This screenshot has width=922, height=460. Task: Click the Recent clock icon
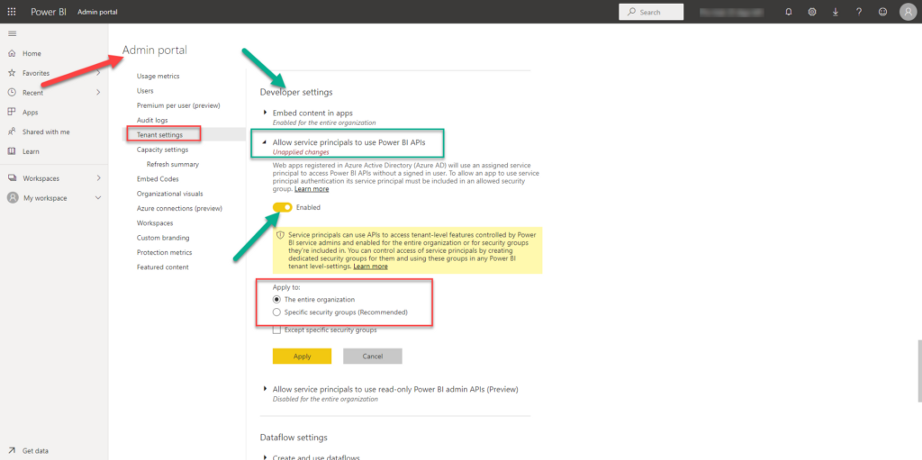tap(12, 92)
